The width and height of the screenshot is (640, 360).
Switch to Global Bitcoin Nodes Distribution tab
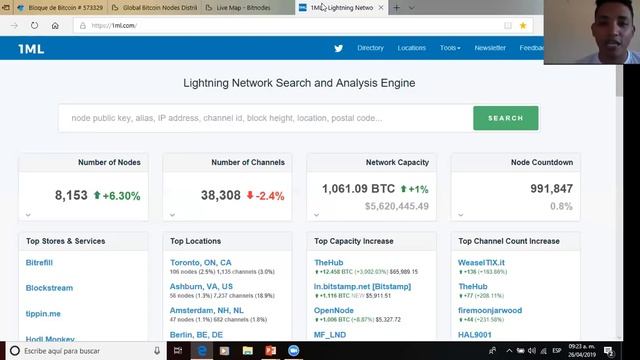pyautogui.click(x=154, y=7)
